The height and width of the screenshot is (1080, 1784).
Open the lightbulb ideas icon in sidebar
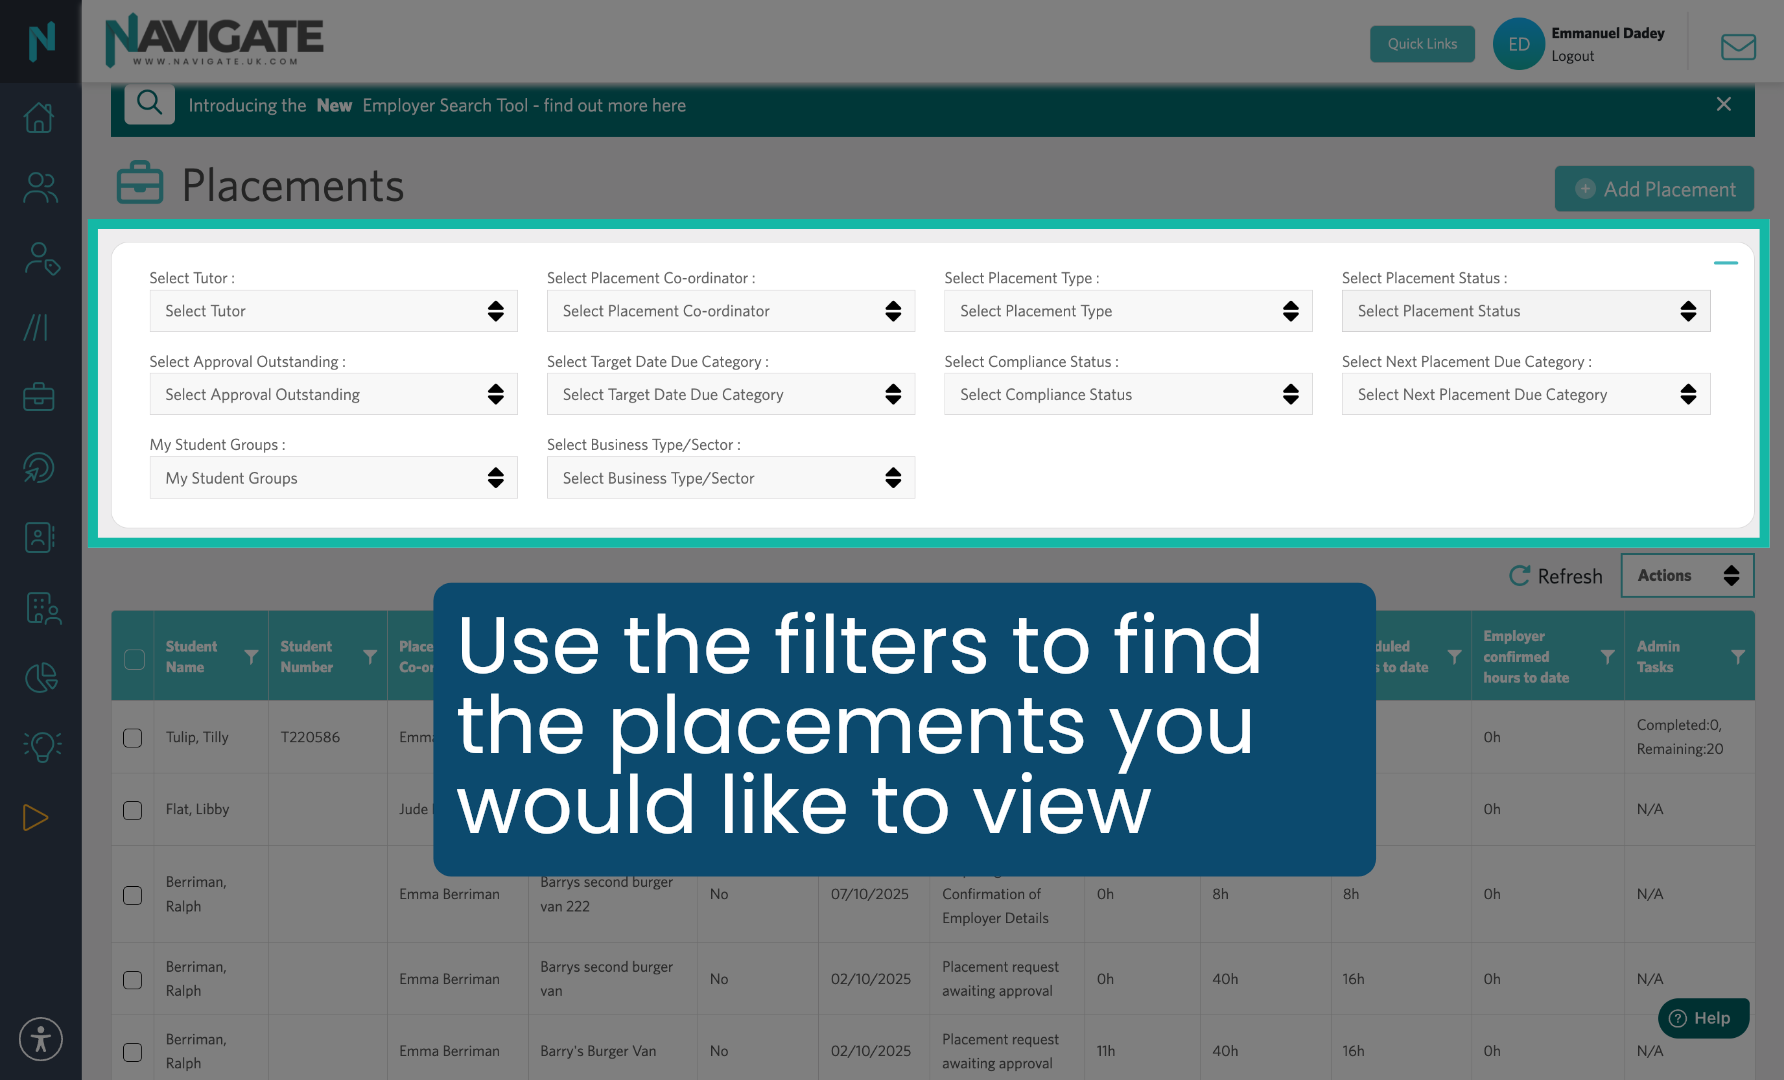click(38, 746)
